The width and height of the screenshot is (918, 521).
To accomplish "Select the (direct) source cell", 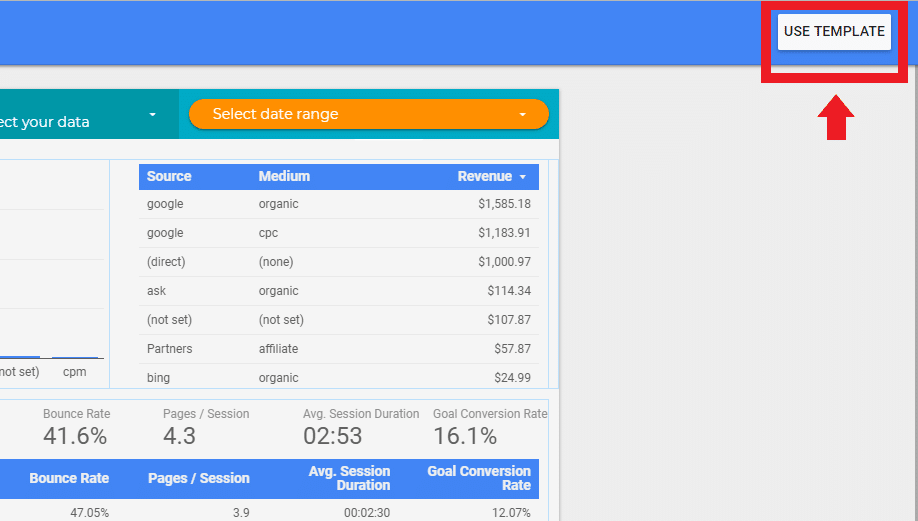I will pyautogui.click(x=166, y=262).
